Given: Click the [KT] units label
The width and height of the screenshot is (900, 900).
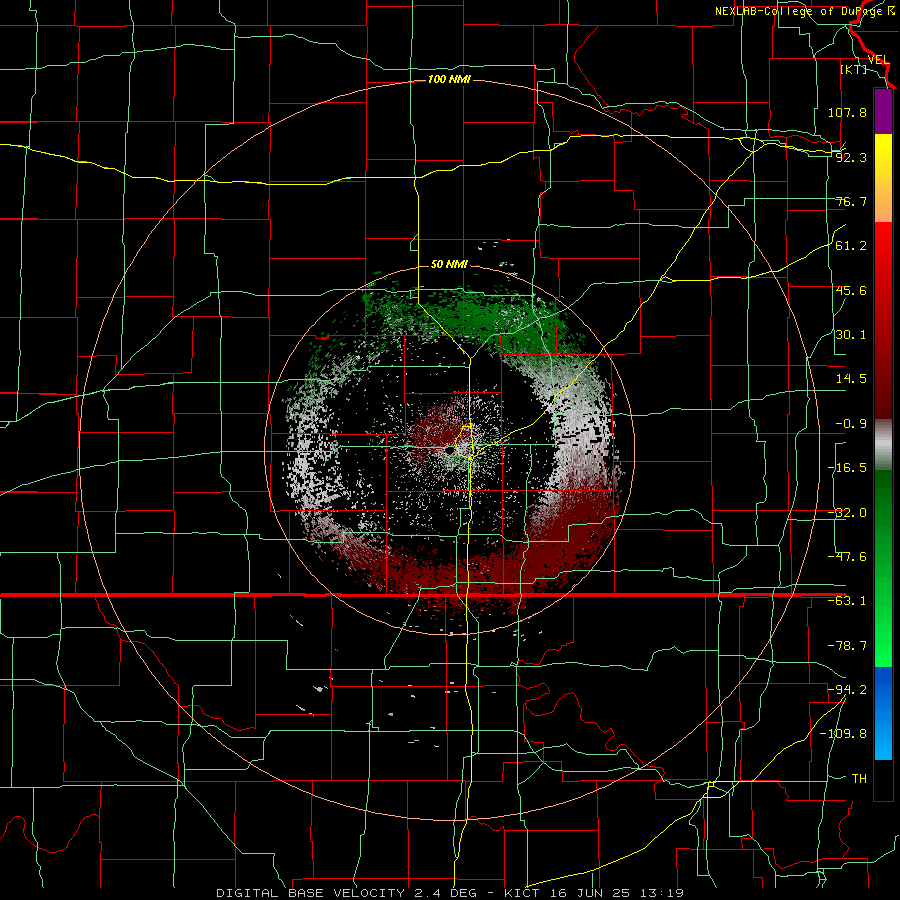Looking at the screenshot, I should coord(854,69).
